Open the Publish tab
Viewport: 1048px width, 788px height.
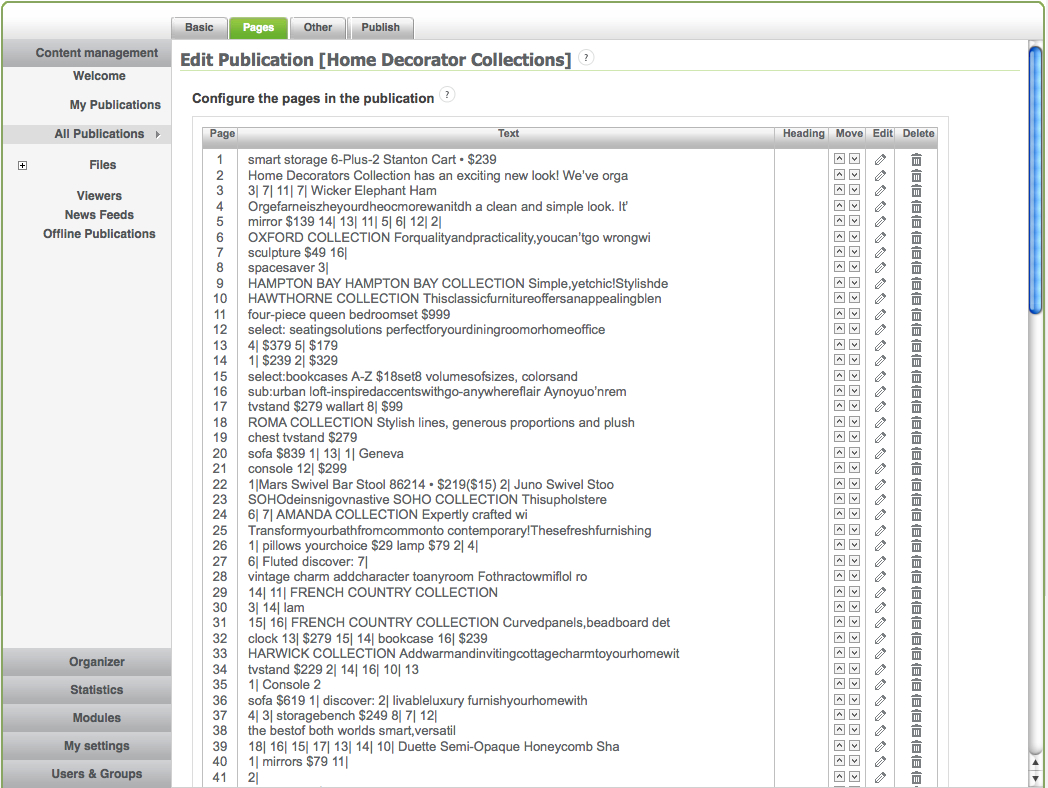click(x=380, y=28)
